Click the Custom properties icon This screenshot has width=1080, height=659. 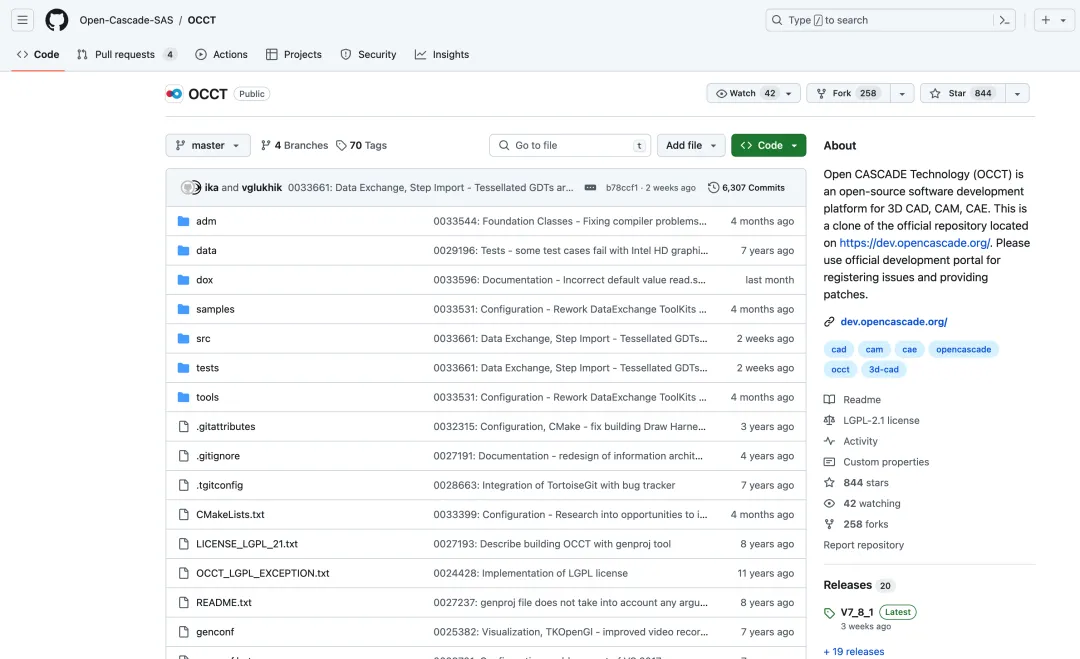[829, 462]
